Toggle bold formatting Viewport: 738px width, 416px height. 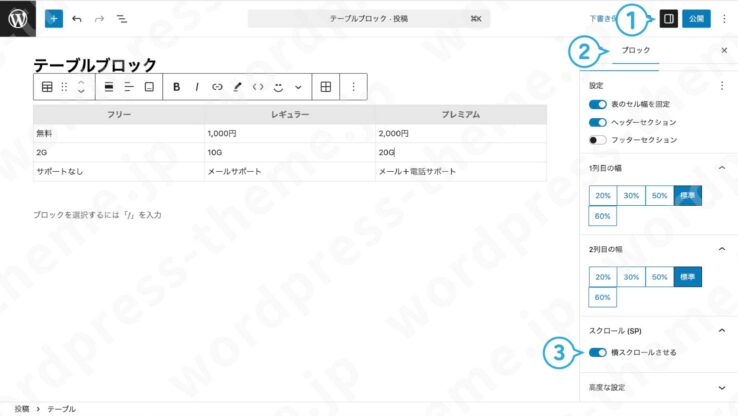(x=176, y=87)
